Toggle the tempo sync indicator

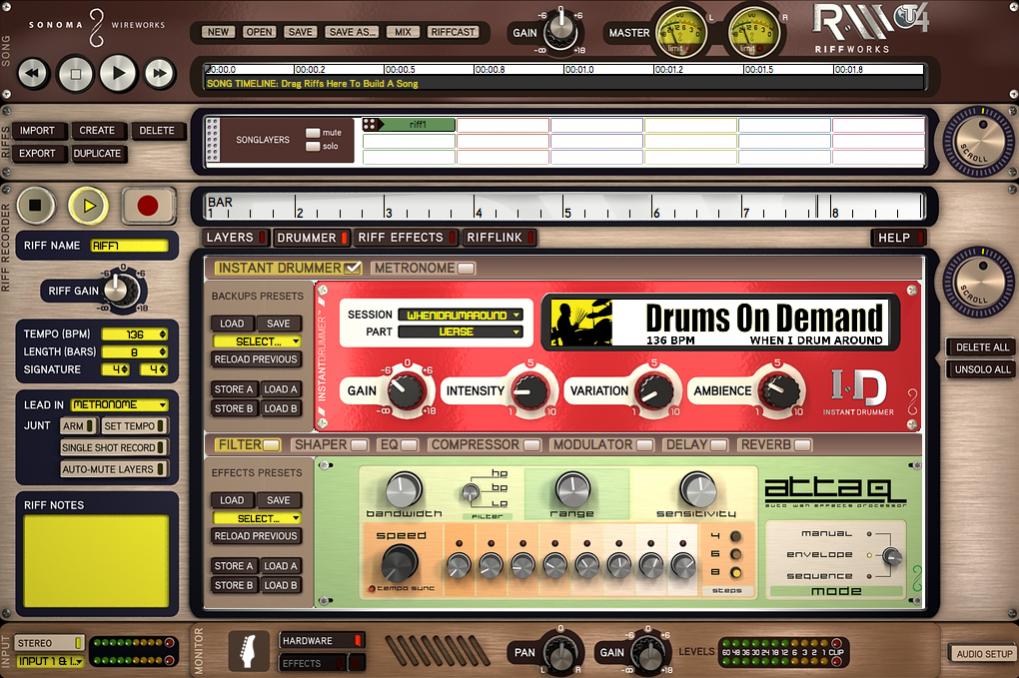point(372,588)
